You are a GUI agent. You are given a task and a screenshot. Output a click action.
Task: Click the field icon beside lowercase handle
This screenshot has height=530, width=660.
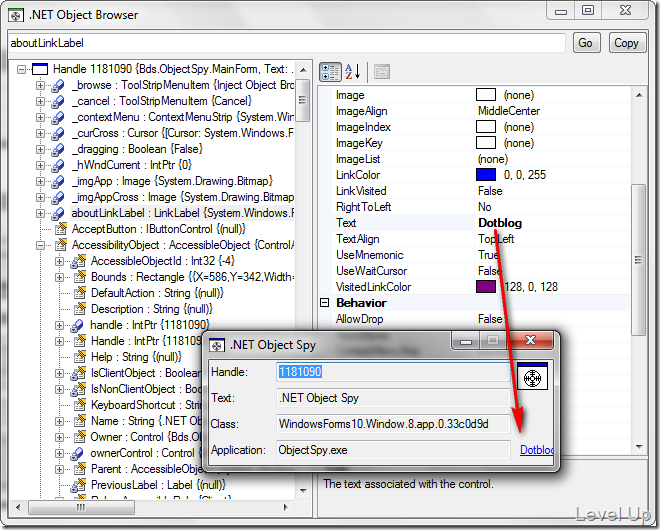[x=77, y=325]
